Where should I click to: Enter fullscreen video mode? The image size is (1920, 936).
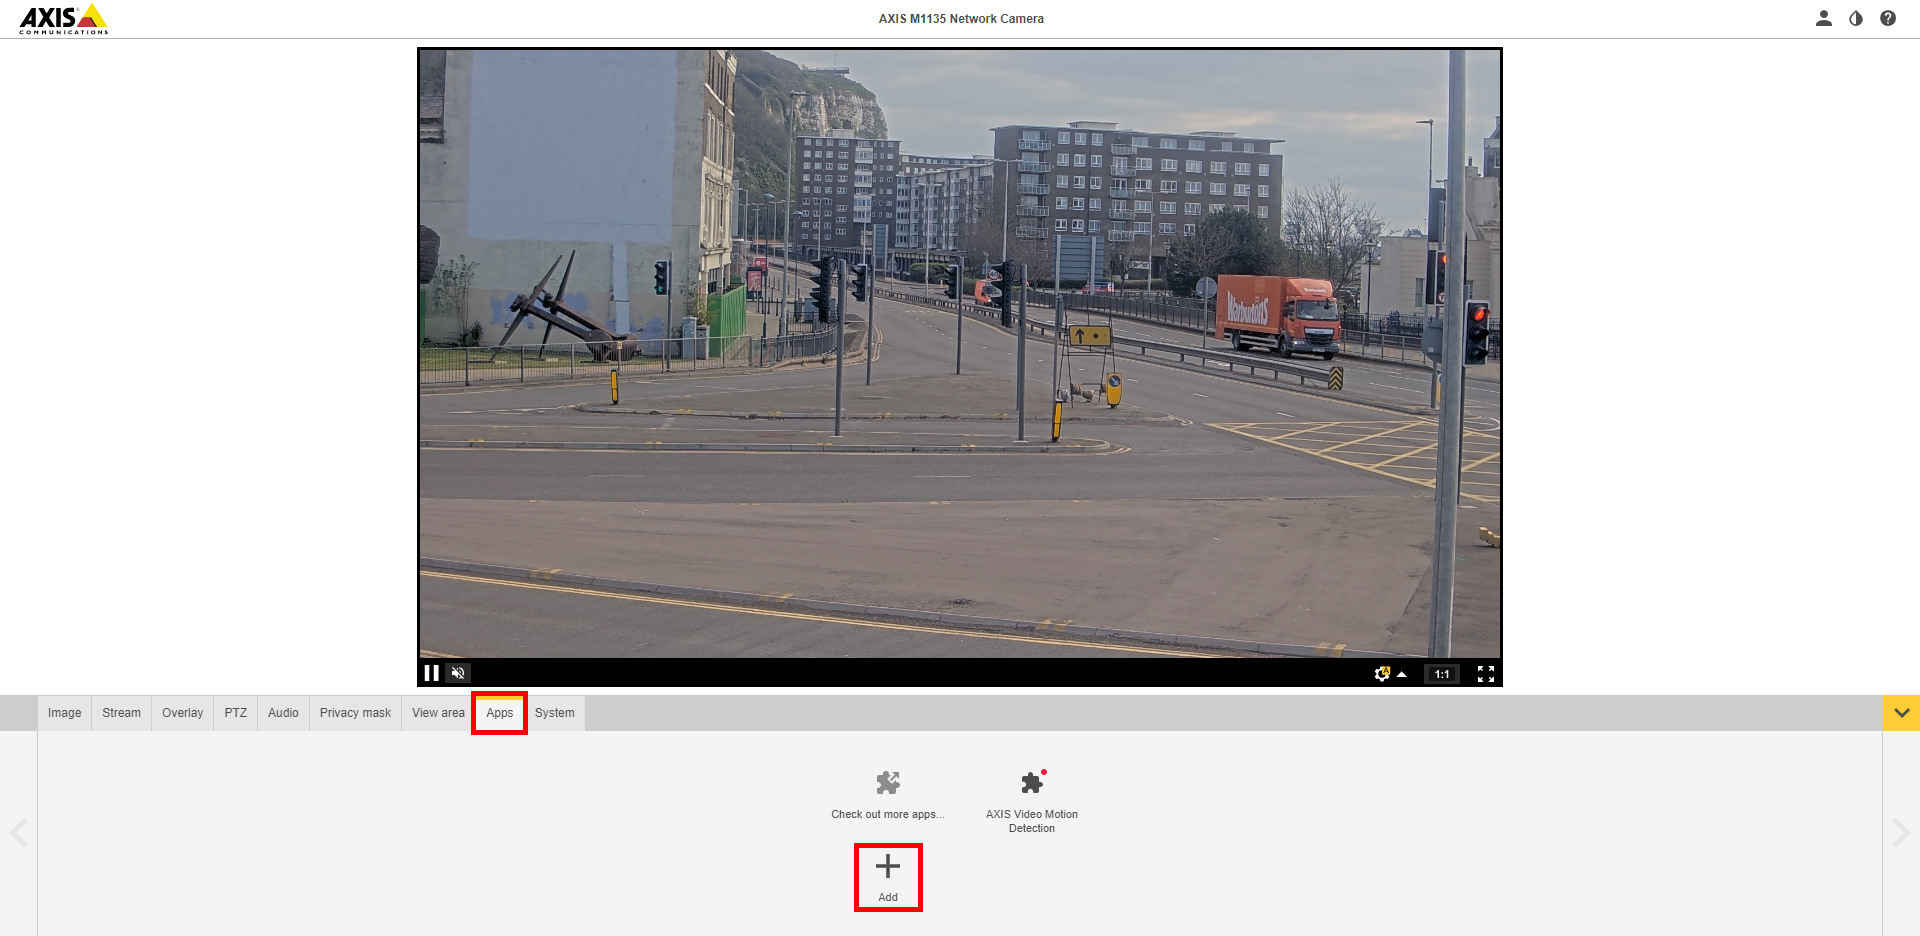1486,674
